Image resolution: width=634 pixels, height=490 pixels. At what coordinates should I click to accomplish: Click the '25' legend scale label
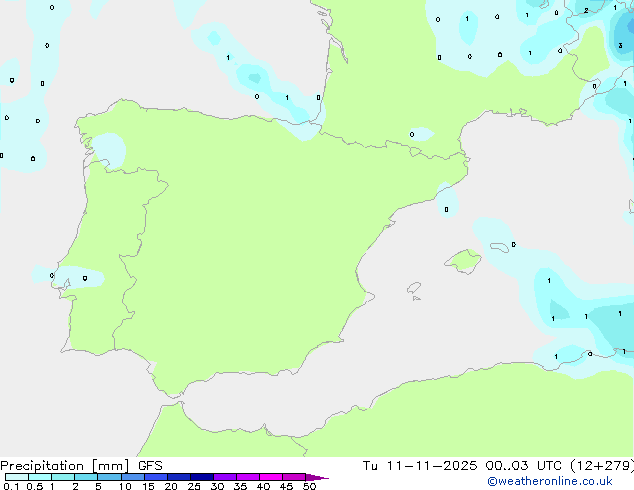click(x=194, y=486)
